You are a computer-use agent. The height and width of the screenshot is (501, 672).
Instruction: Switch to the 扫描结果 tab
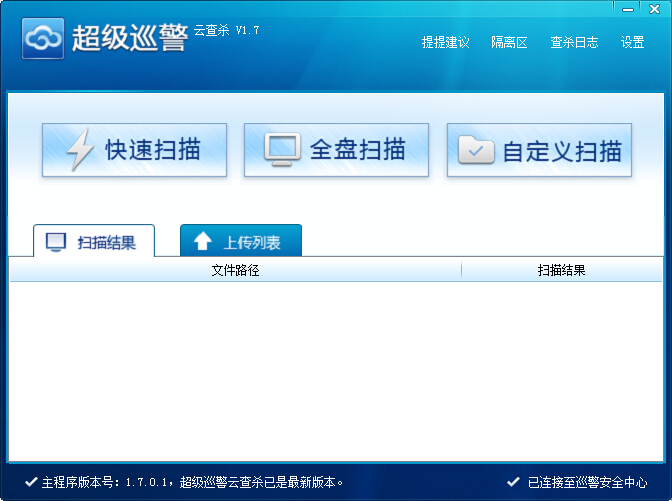click(x=94, y=241)
